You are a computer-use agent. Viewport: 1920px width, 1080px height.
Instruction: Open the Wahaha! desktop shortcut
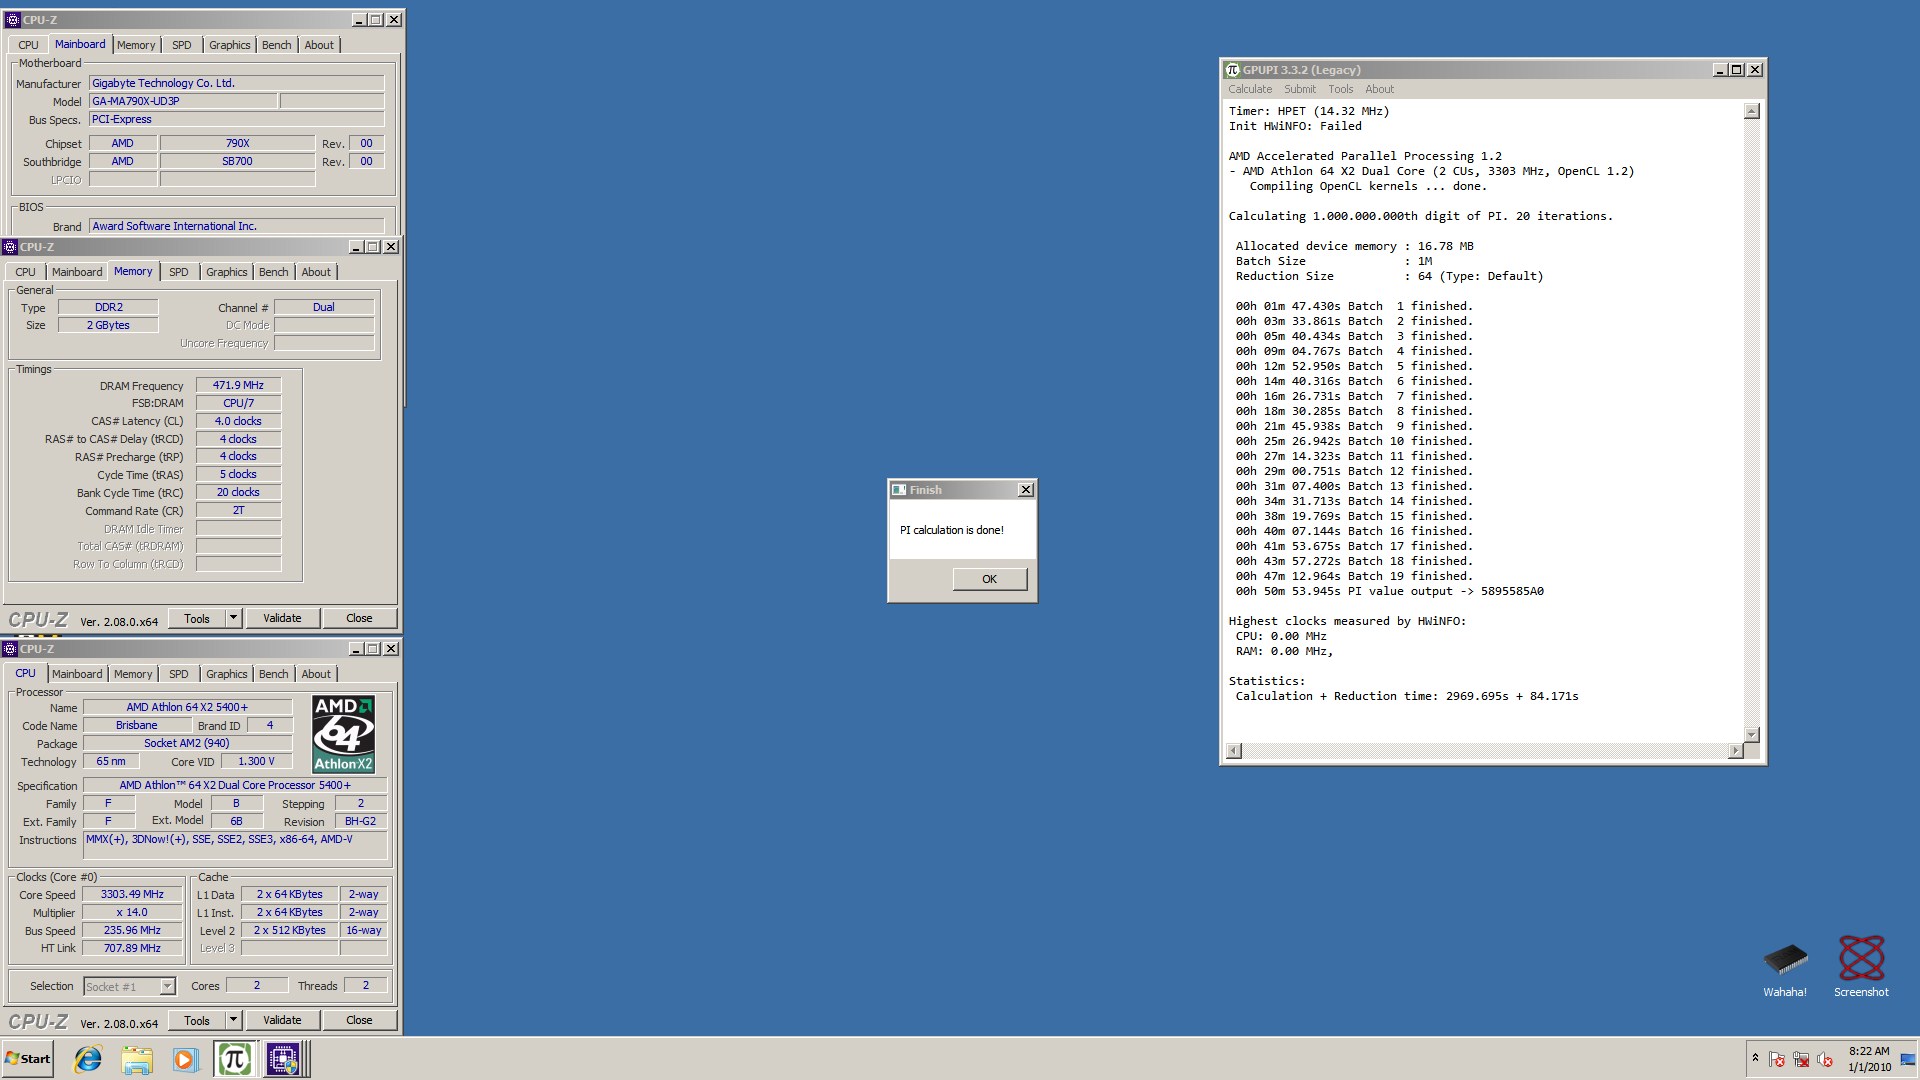1785,969
